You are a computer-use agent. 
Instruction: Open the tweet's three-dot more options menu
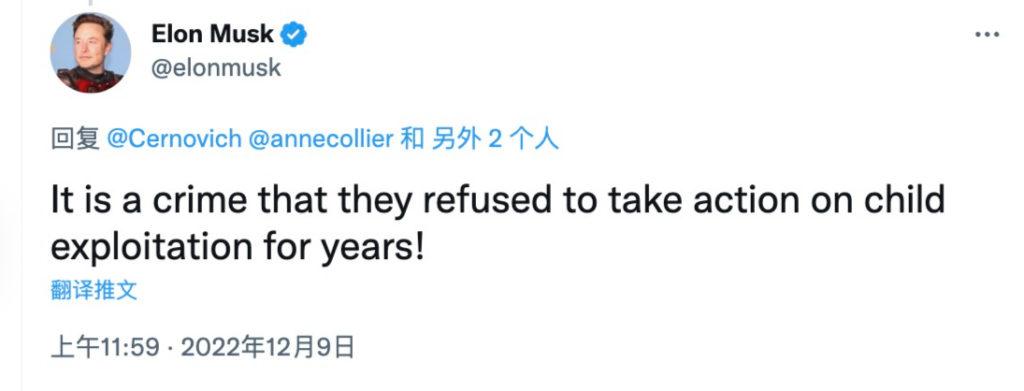(x=987, y=35)
